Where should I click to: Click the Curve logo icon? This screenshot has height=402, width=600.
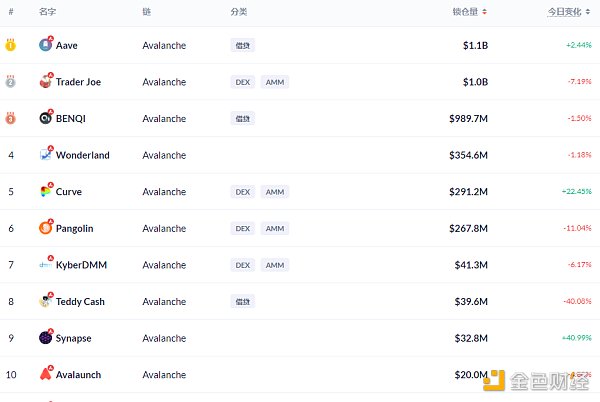point(46,191)
